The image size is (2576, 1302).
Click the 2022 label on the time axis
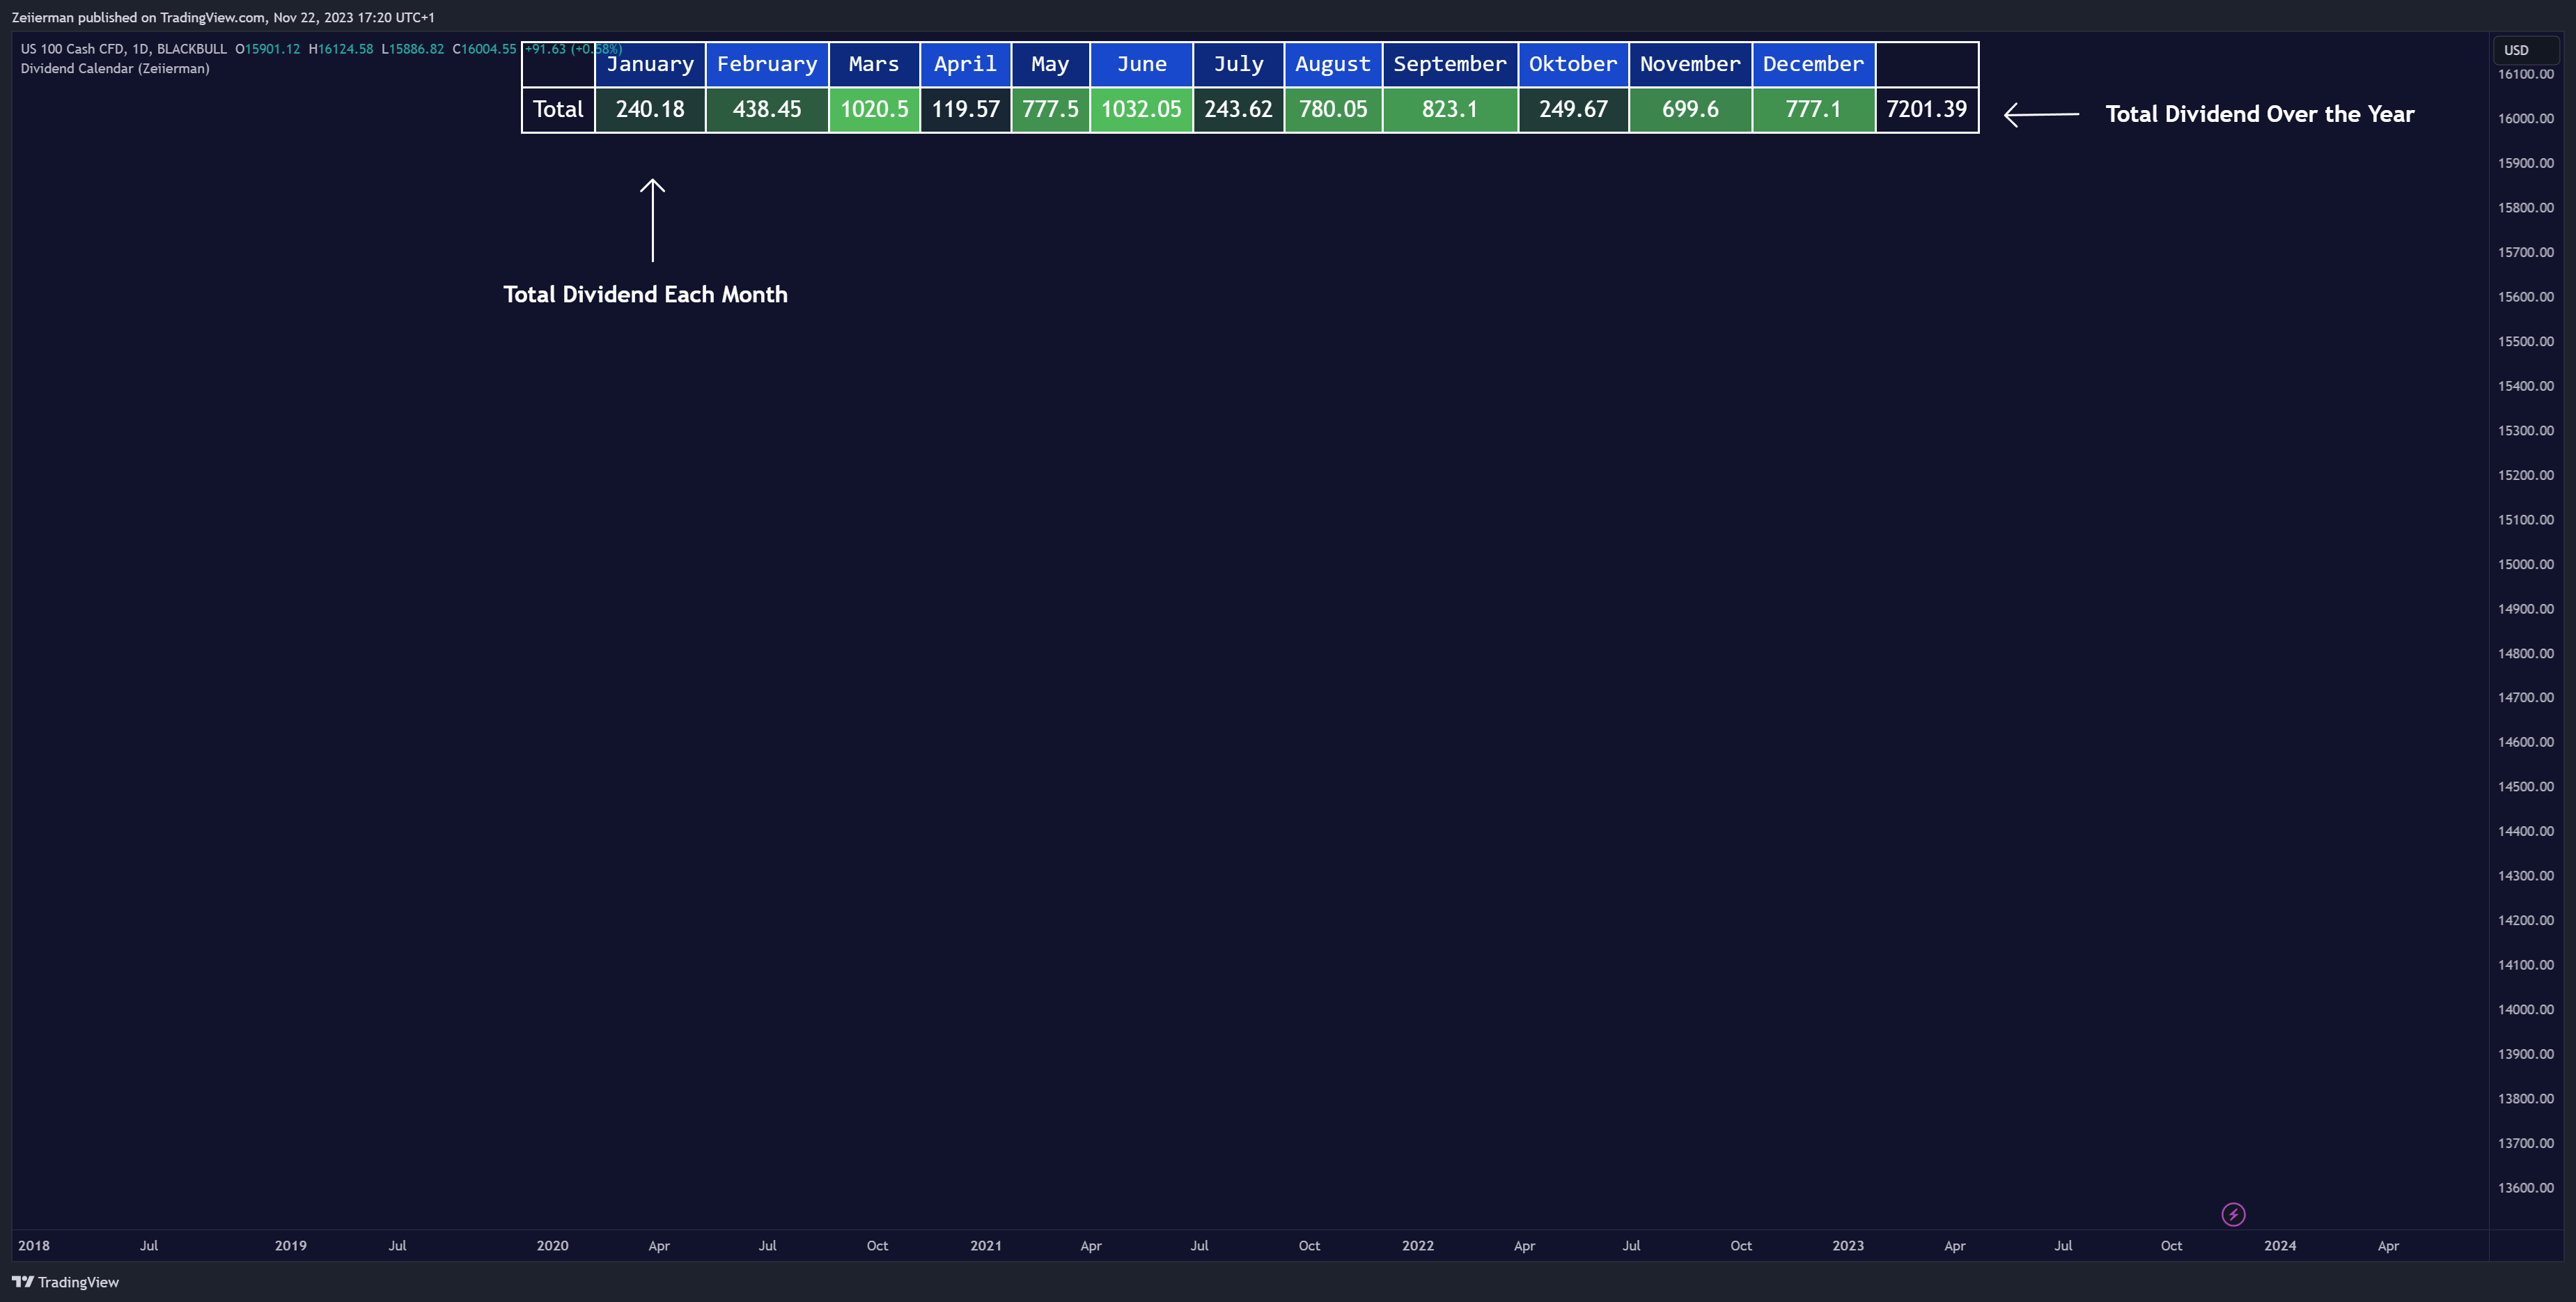point(1418,1245)
